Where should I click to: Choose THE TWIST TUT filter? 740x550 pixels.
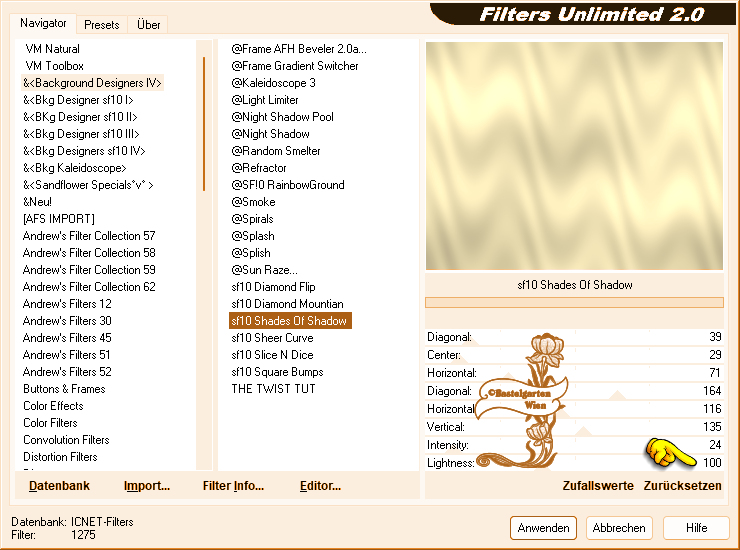click(273, 389)
